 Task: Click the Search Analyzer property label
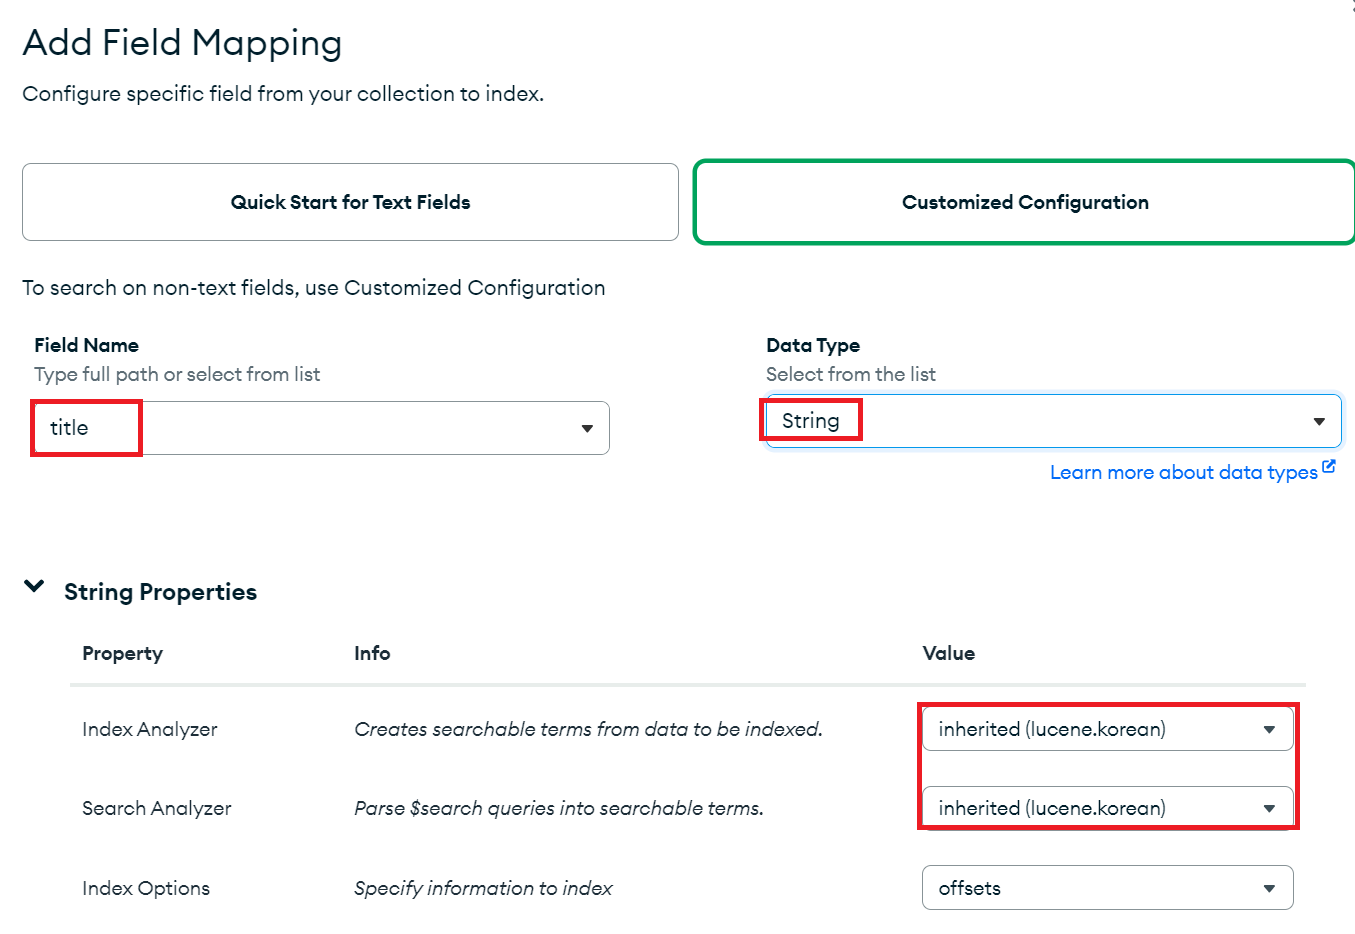point(156,809)
